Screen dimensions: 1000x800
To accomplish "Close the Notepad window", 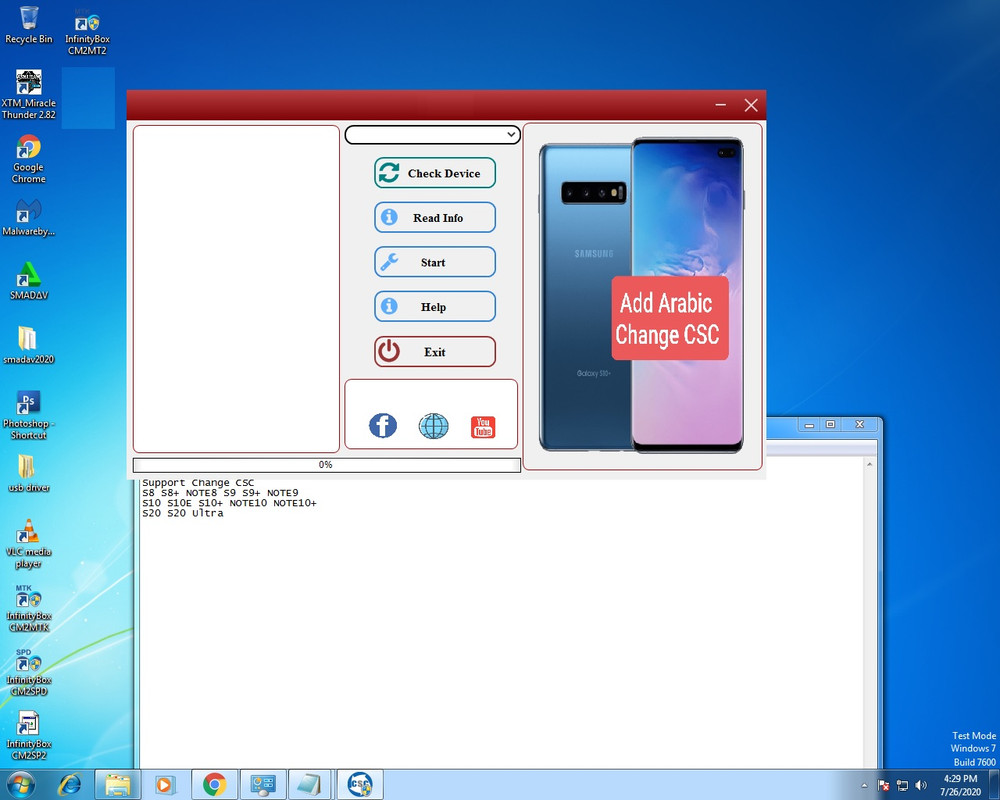I will point(859,425).
